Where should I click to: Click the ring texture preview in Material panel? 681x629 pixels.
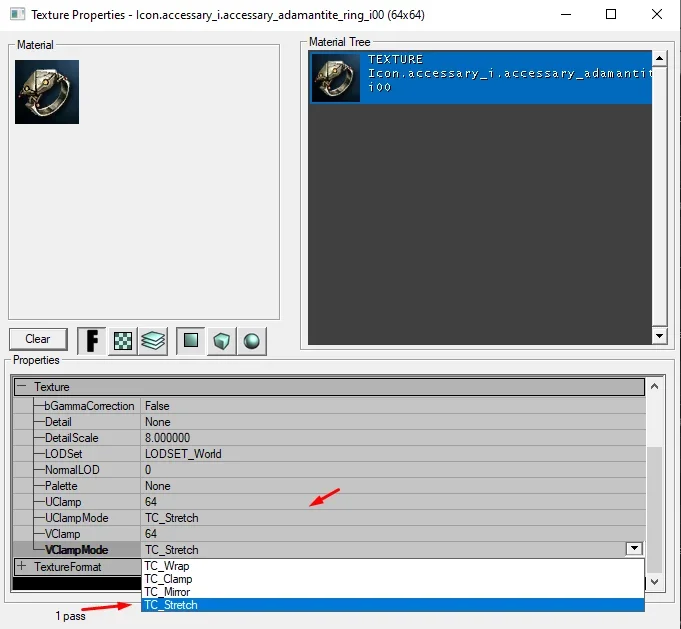(47, 92)
